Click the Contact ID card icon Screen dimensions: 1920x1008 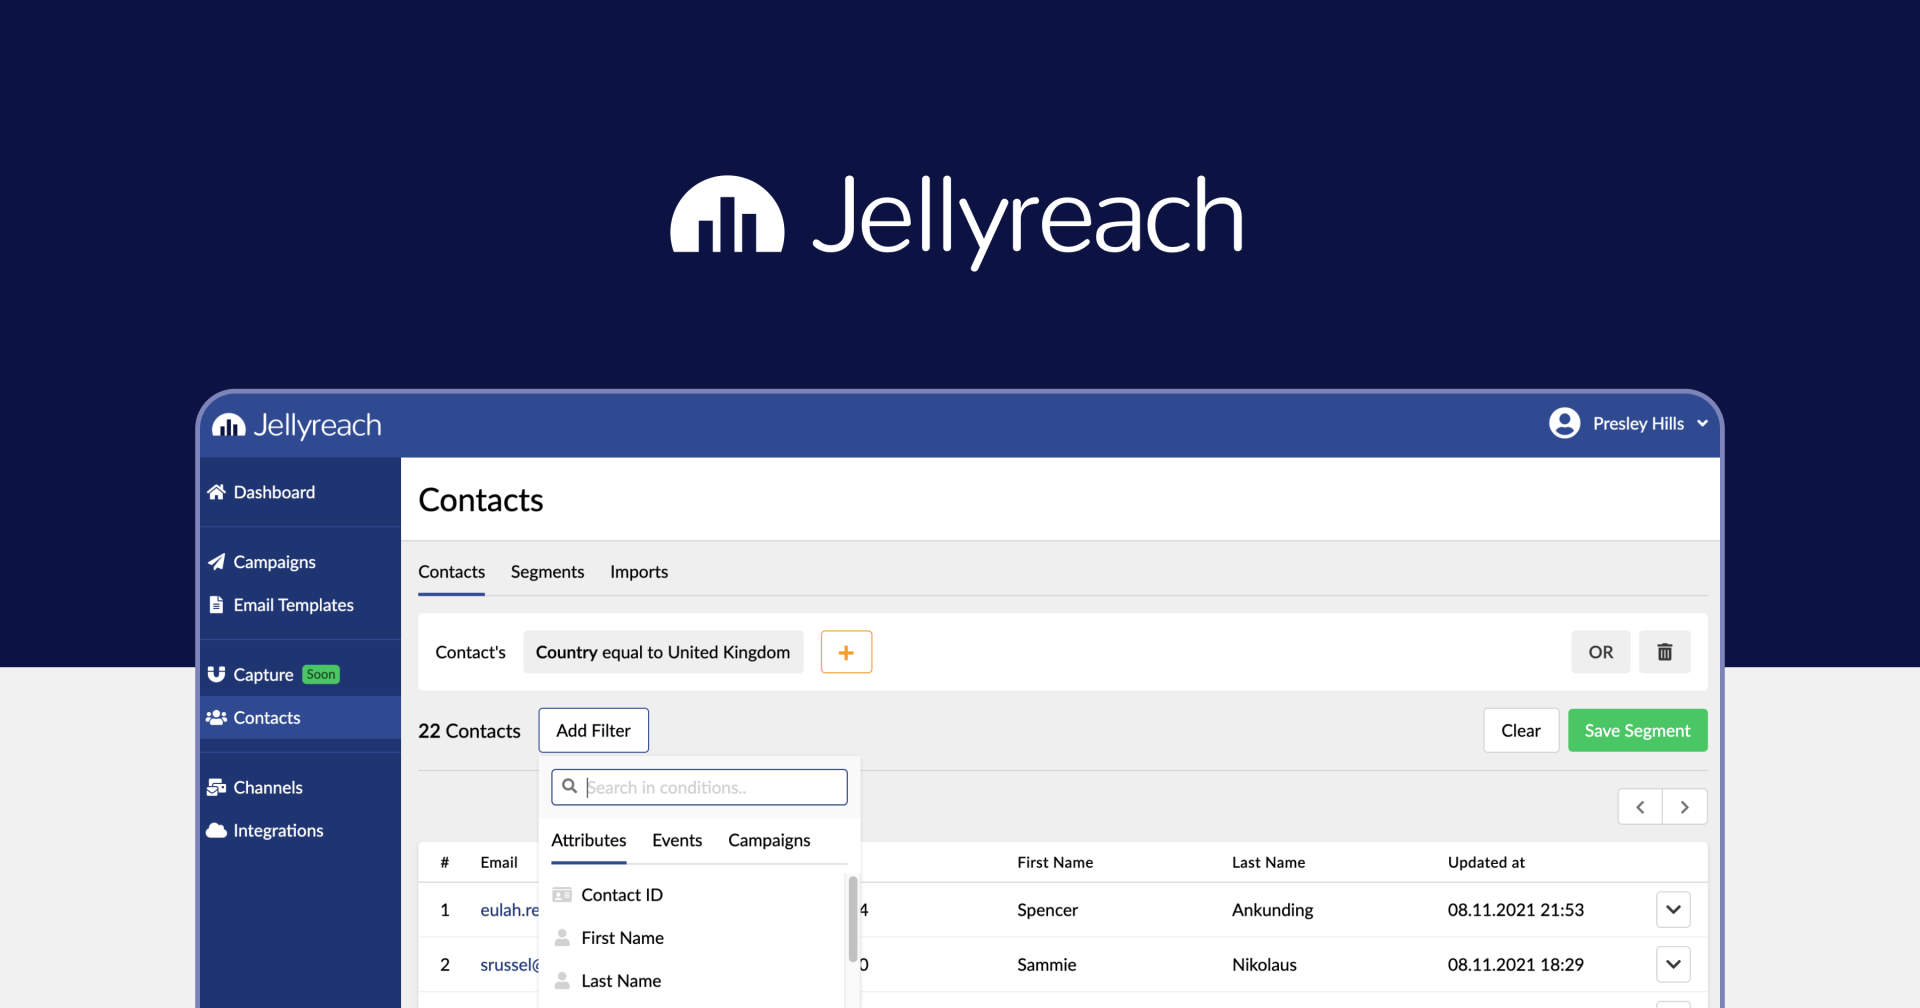[562, 895]
